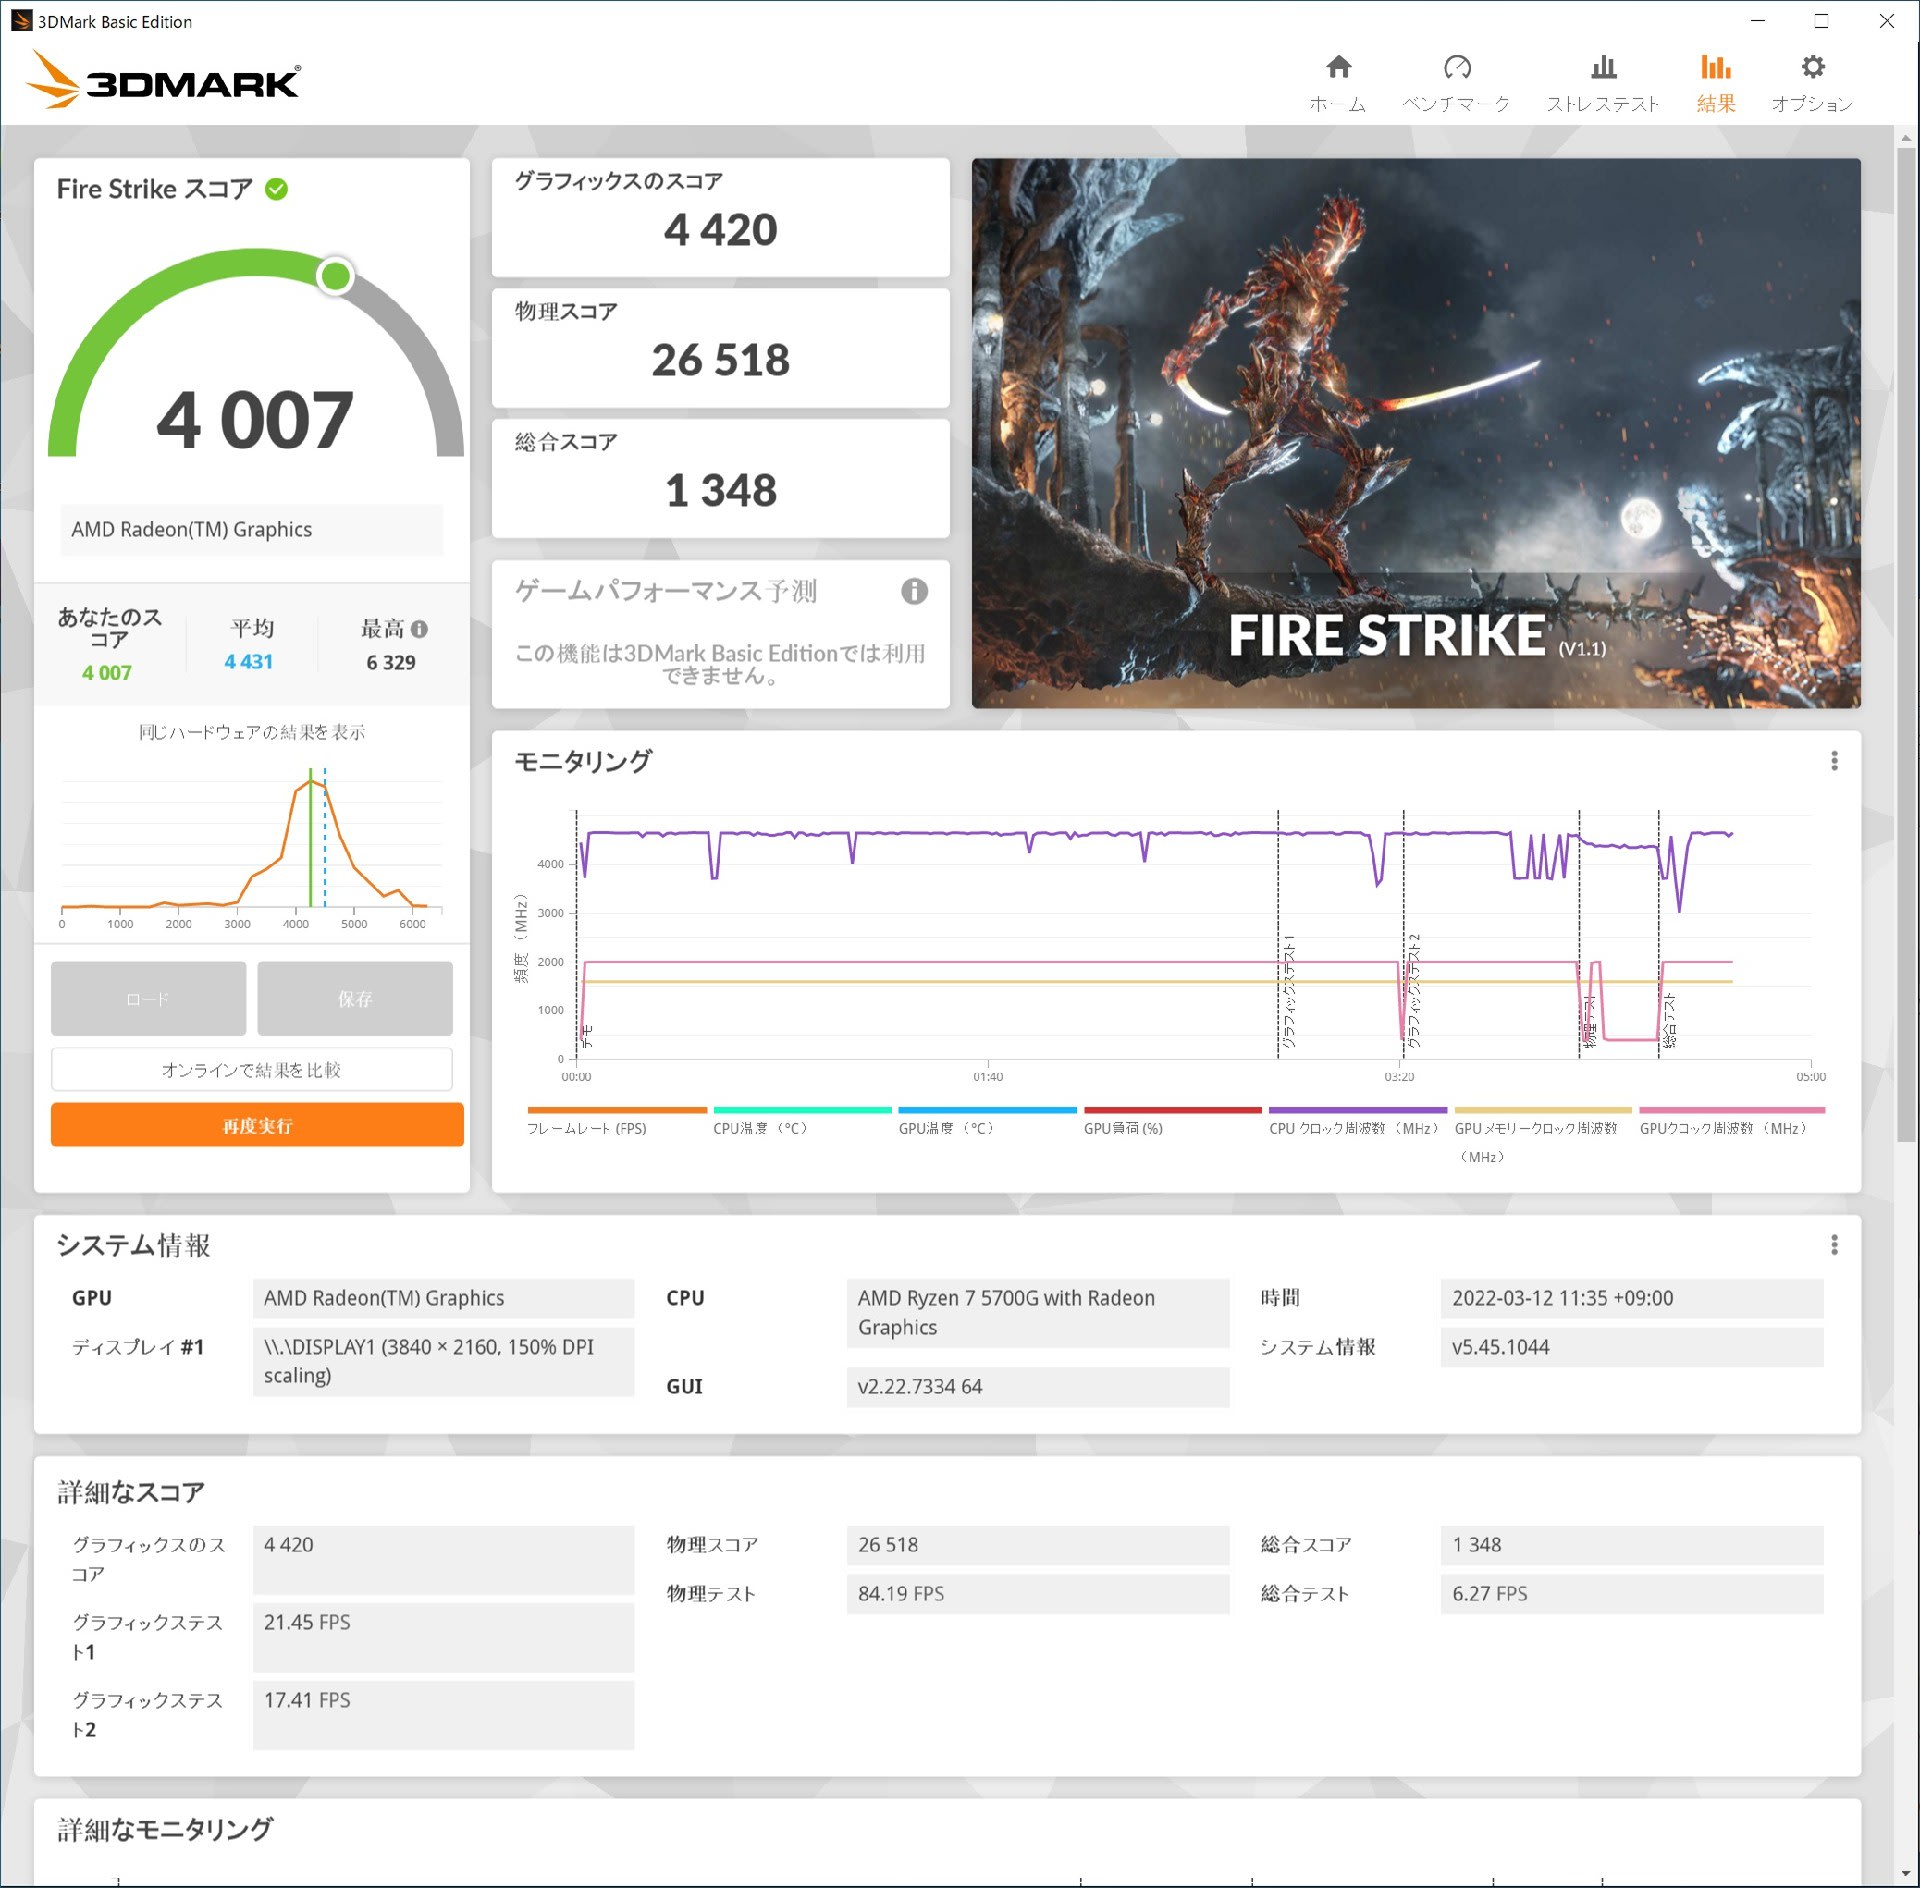Click the Fire Strike preview image

[1416, 433]
